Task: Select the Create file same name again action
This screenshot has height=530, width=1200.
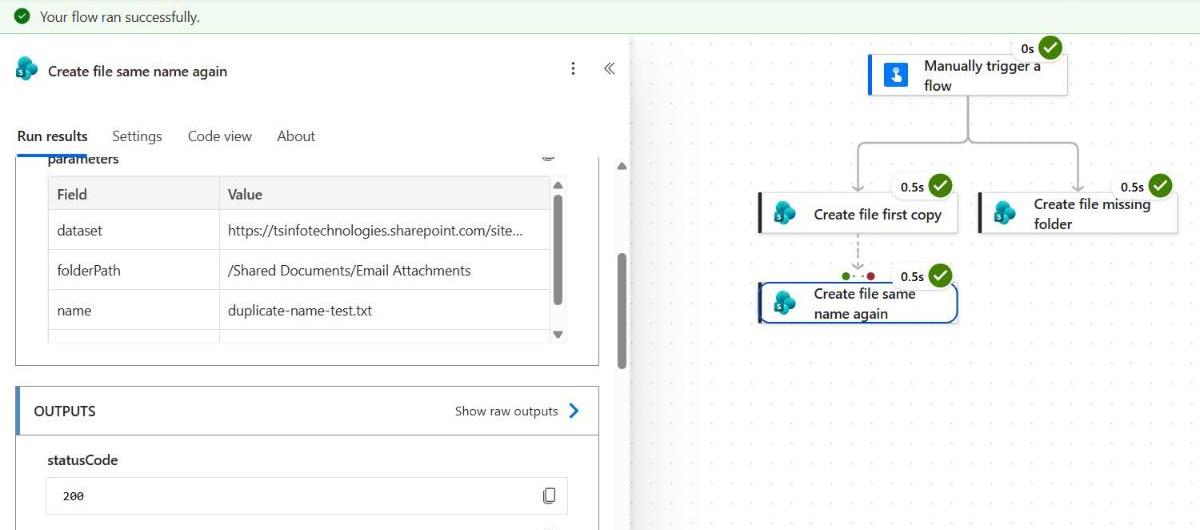Action: tap(858, 303)
